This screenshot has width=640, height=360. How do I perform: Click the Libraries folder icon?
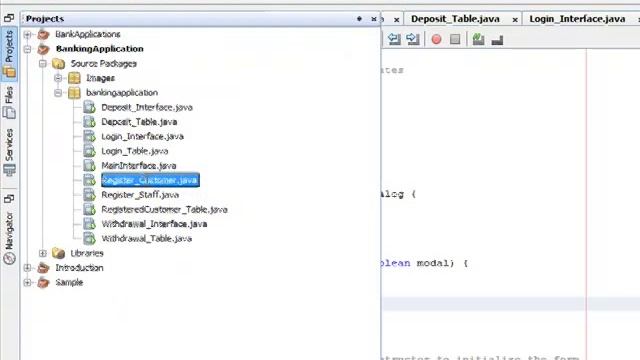(58, 253)
